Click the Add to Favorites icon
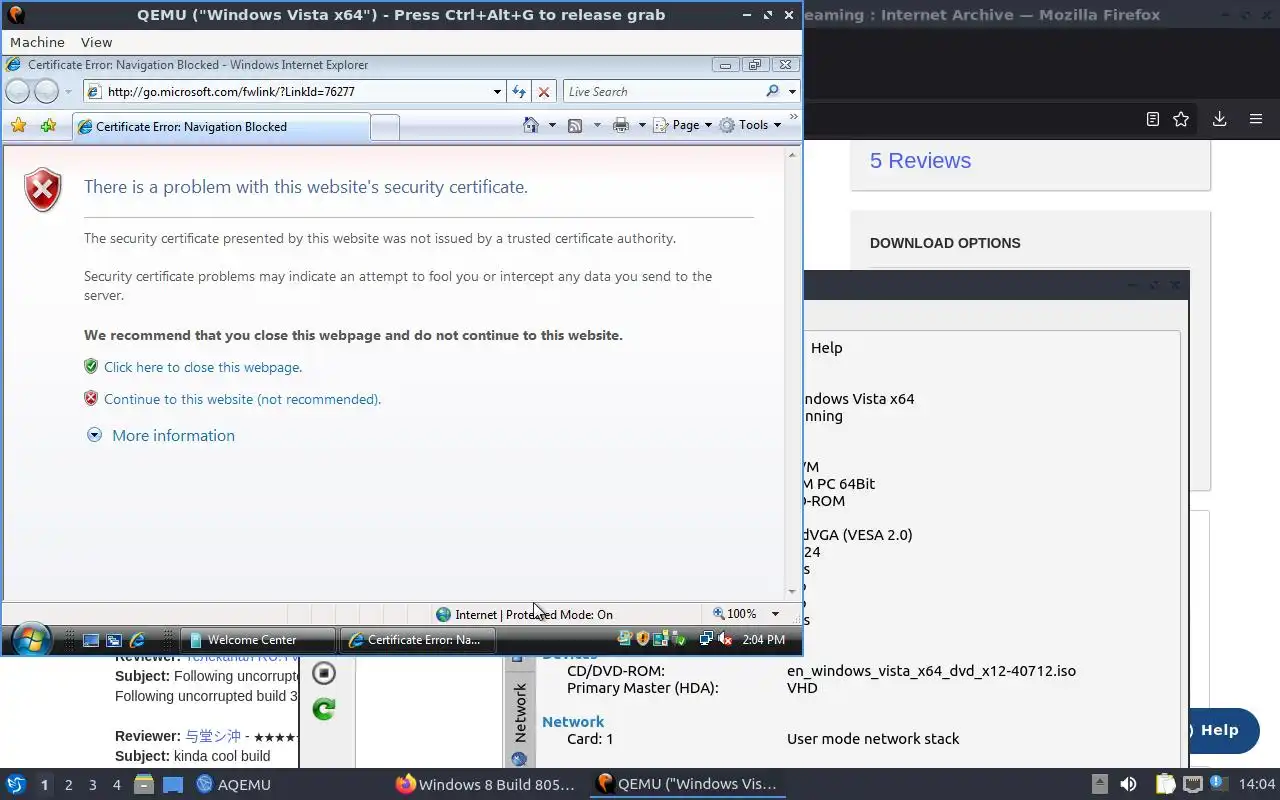Viewport: 1280px width, 800px height. [48, 126]
